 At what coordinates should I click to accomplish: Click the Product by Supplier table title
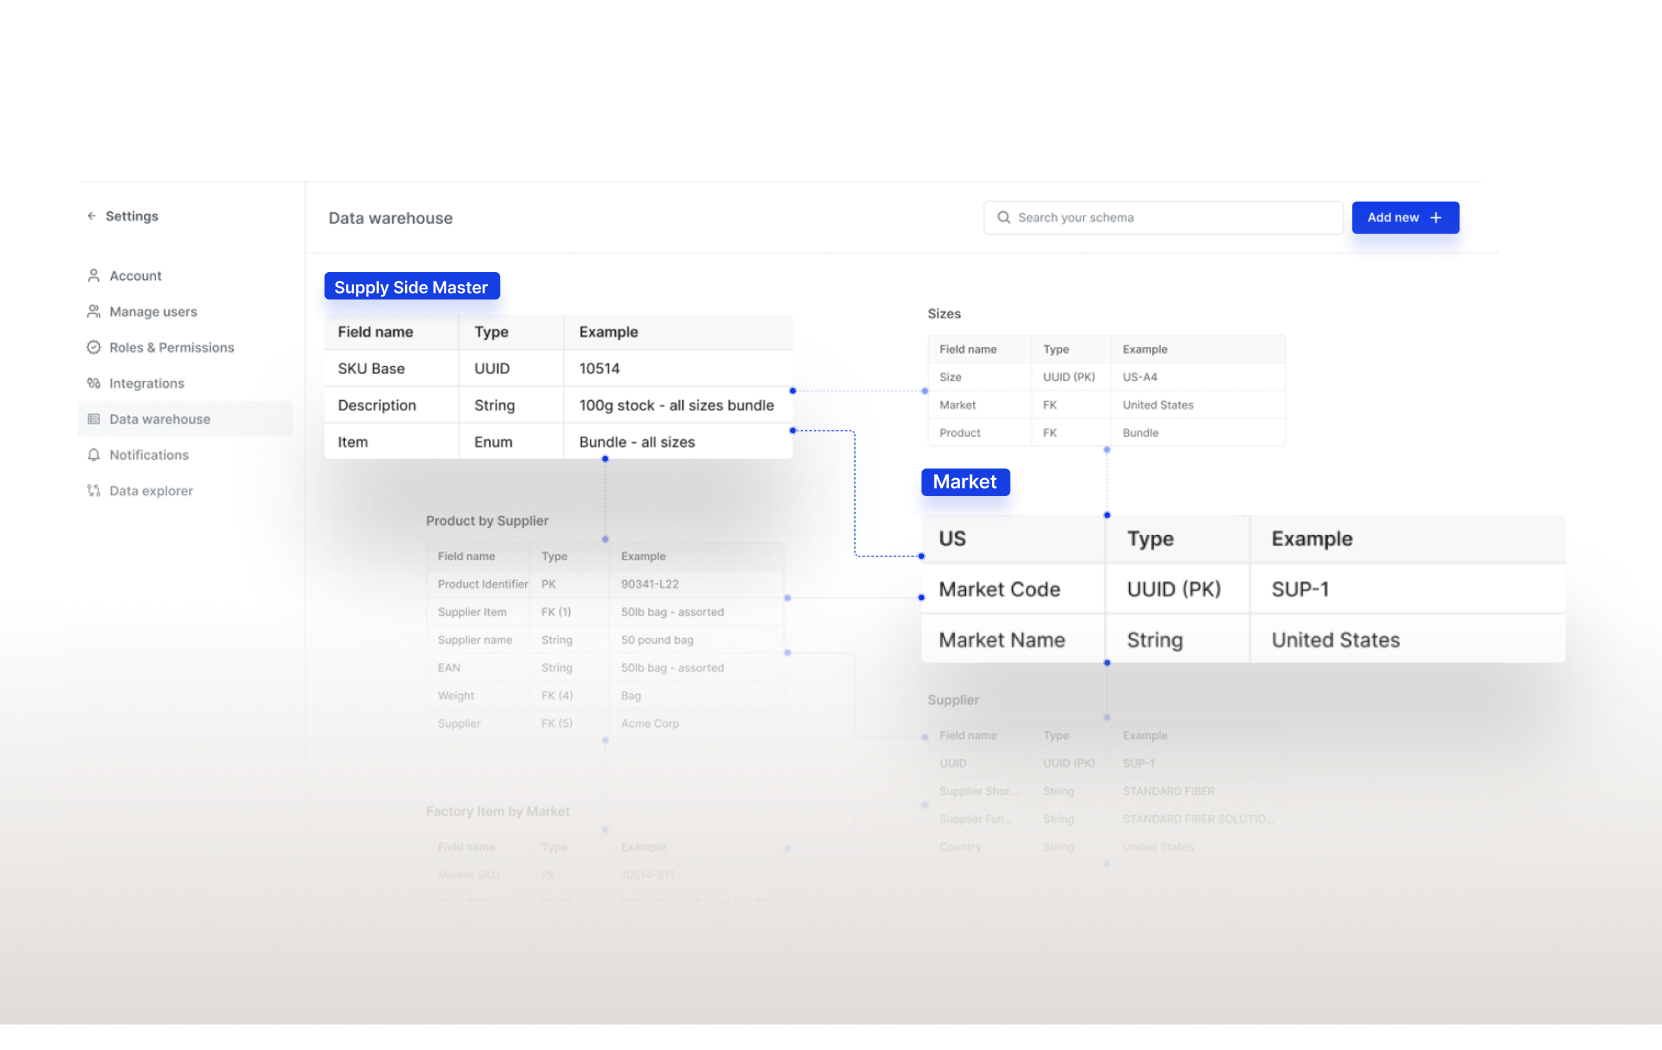[487, 521]
